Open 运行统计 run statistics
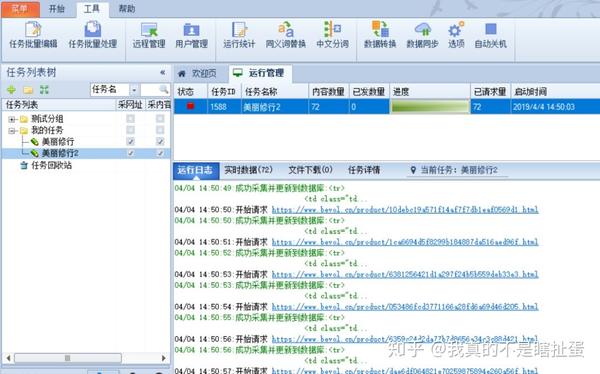This screenshot has height=374, width=600. [239, 35]
